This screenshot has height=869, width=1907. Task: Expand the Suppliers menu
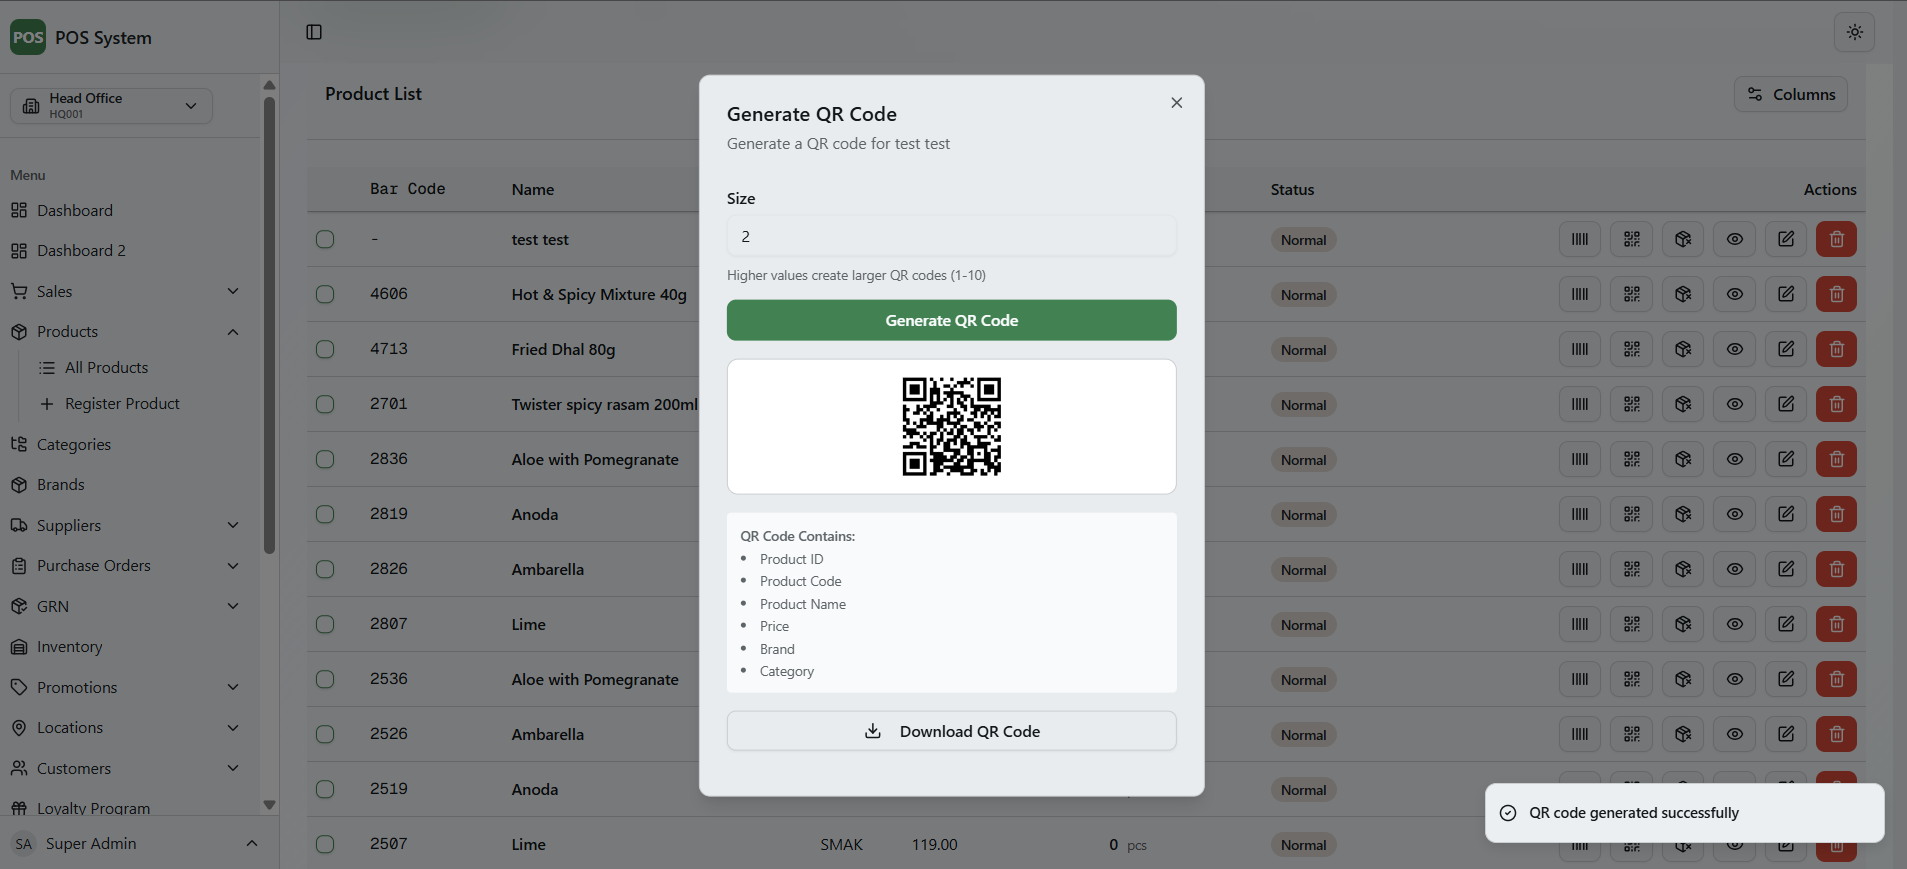click(x=125, y=525)
